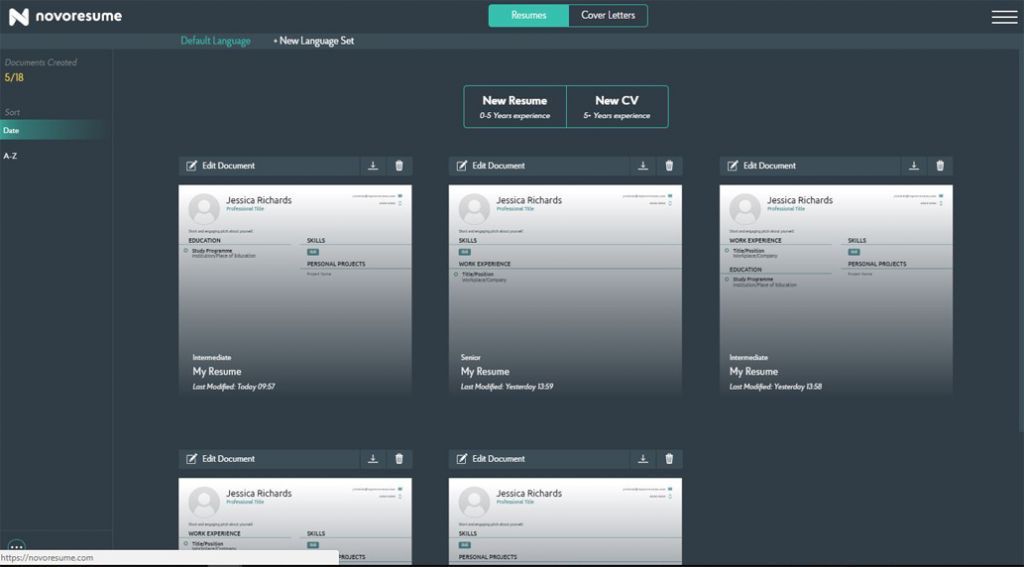Delete the resume modified Yesterday 13:58
The width and height of the screenshot is (1024, 567).
[x=940, y=166]
